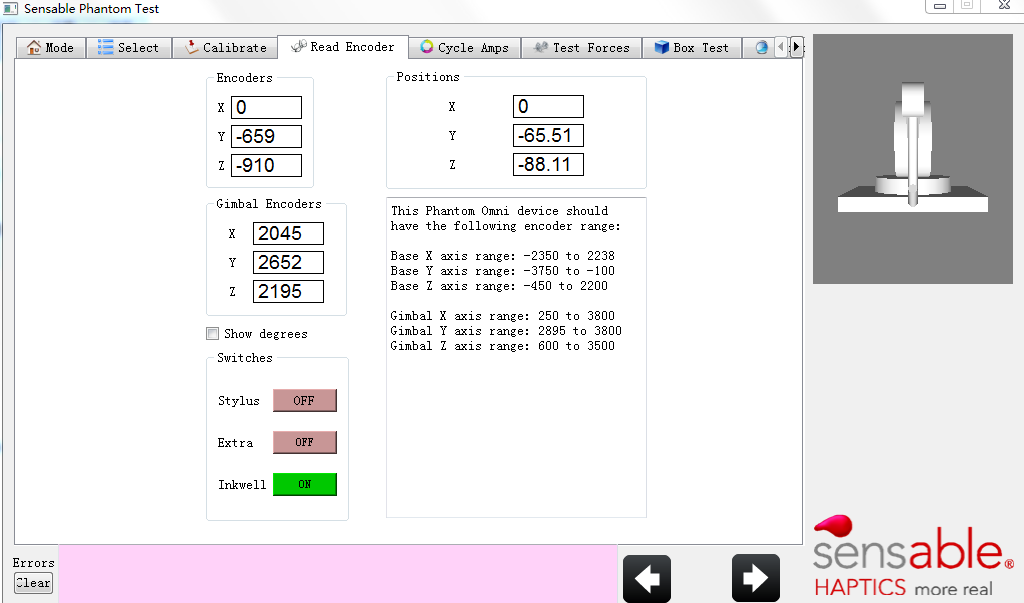
Task: Click the Mode tab house icon
Action: (34, 47)
